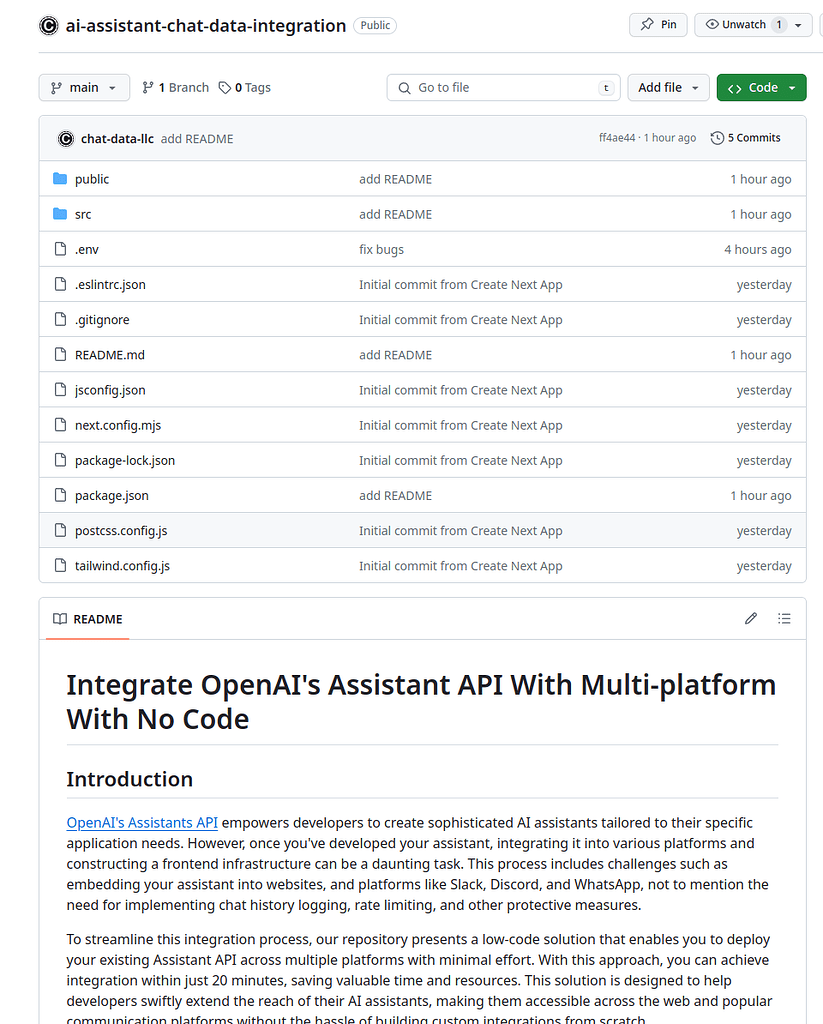This screenshot has height=1024, width=823.
Task: Pin this repository
Action: [x=658, y=25]
